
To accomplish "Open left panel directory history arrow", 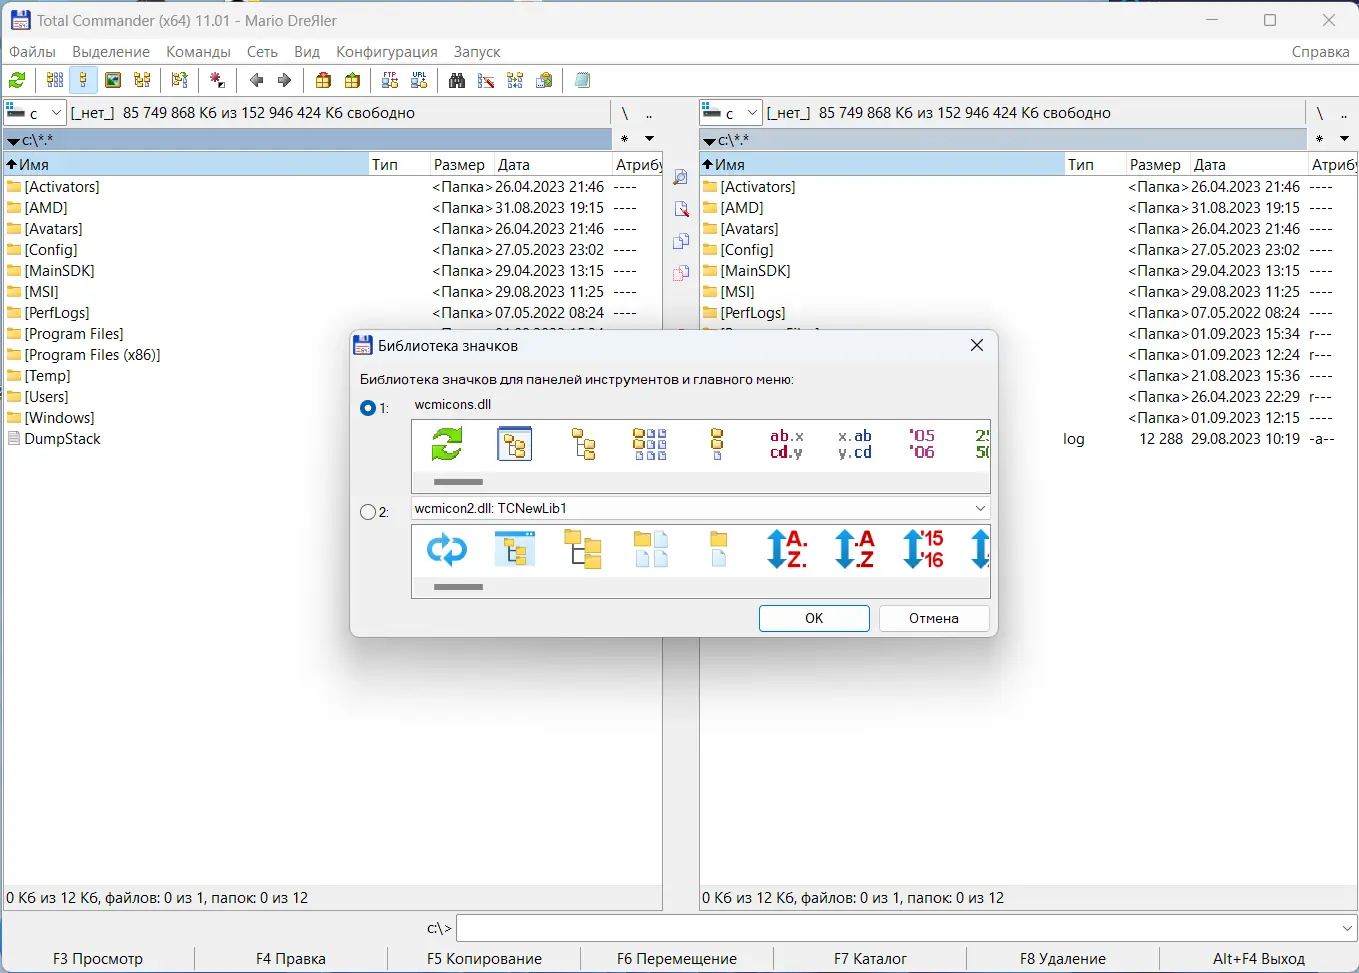I will pyautogui.click(x=649, y=139).
